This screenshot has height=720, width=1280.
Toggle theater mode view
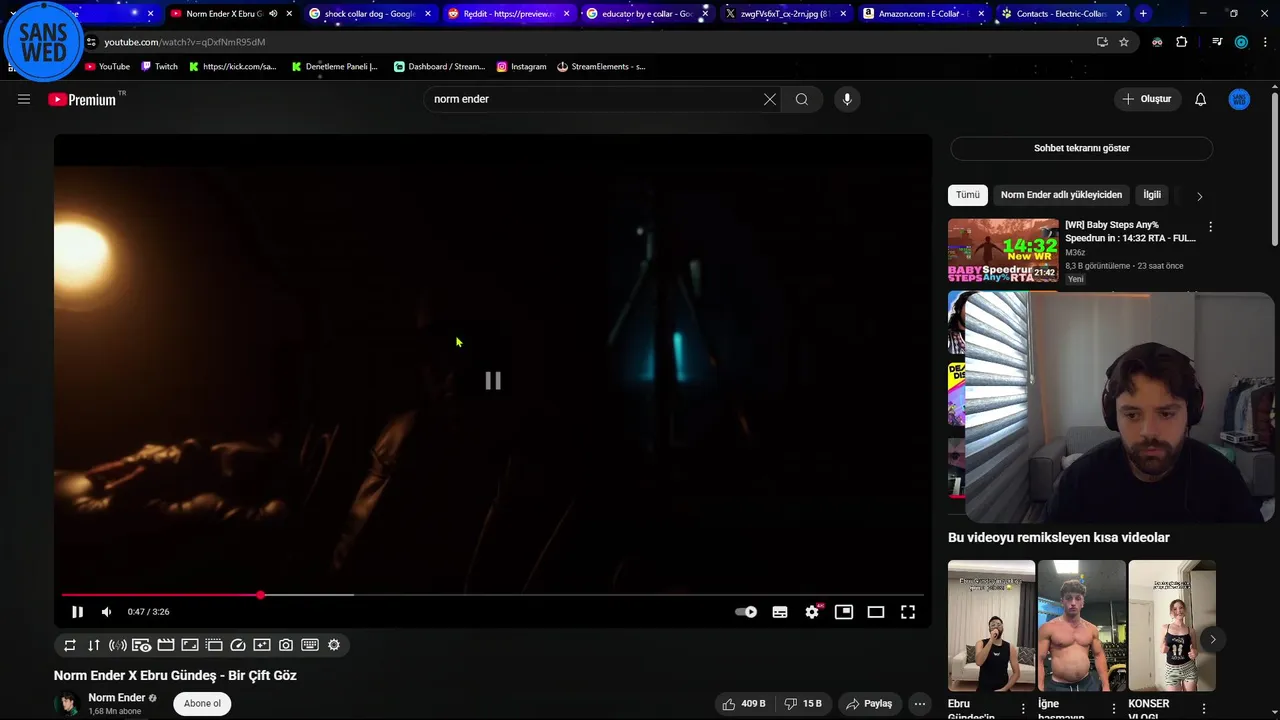(876, 612)
